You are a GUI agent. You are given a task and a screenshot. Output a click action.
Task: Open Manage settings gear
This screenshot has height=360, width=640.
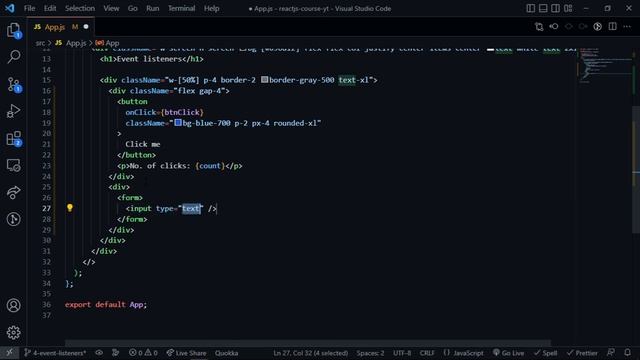point(13,333)
